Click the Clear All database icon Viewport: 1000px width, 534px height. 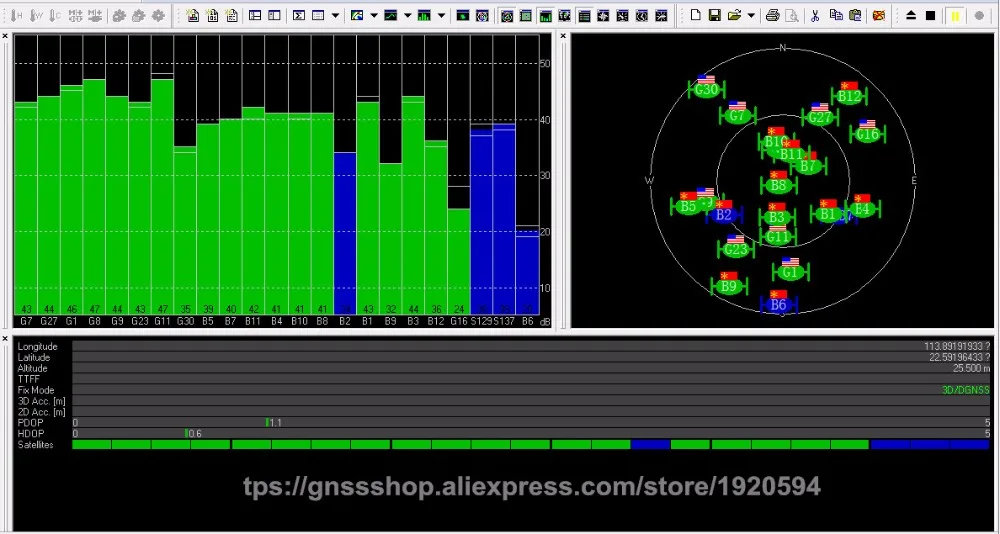click(879, 15)
